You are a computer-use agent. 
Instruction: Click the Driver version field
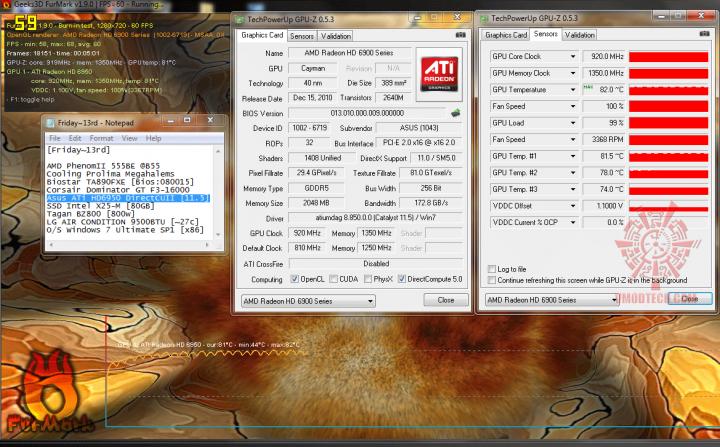pos(375,218)
